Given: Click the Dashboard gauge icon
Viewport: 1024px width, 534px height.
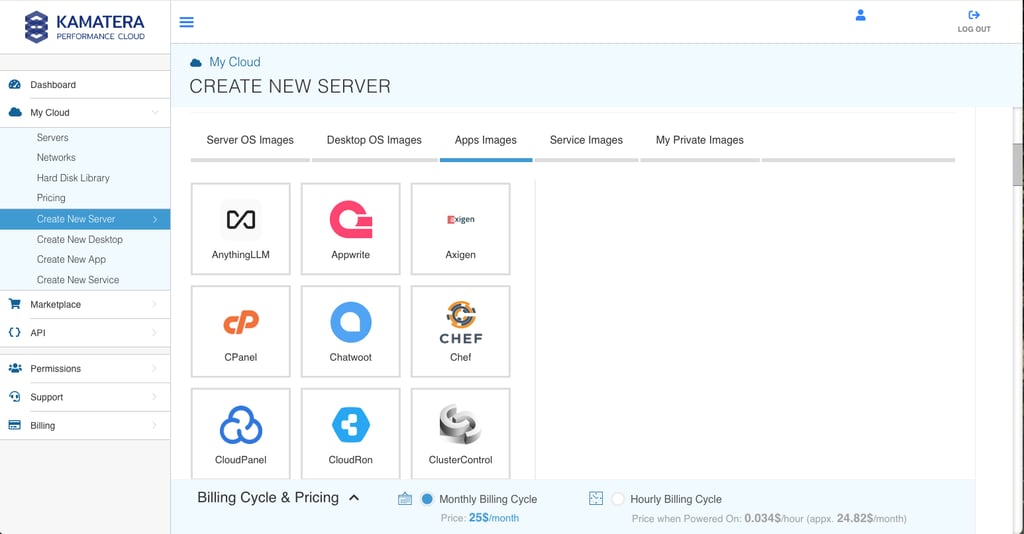Looking at the screenshot, I should (x=14, y=84).
